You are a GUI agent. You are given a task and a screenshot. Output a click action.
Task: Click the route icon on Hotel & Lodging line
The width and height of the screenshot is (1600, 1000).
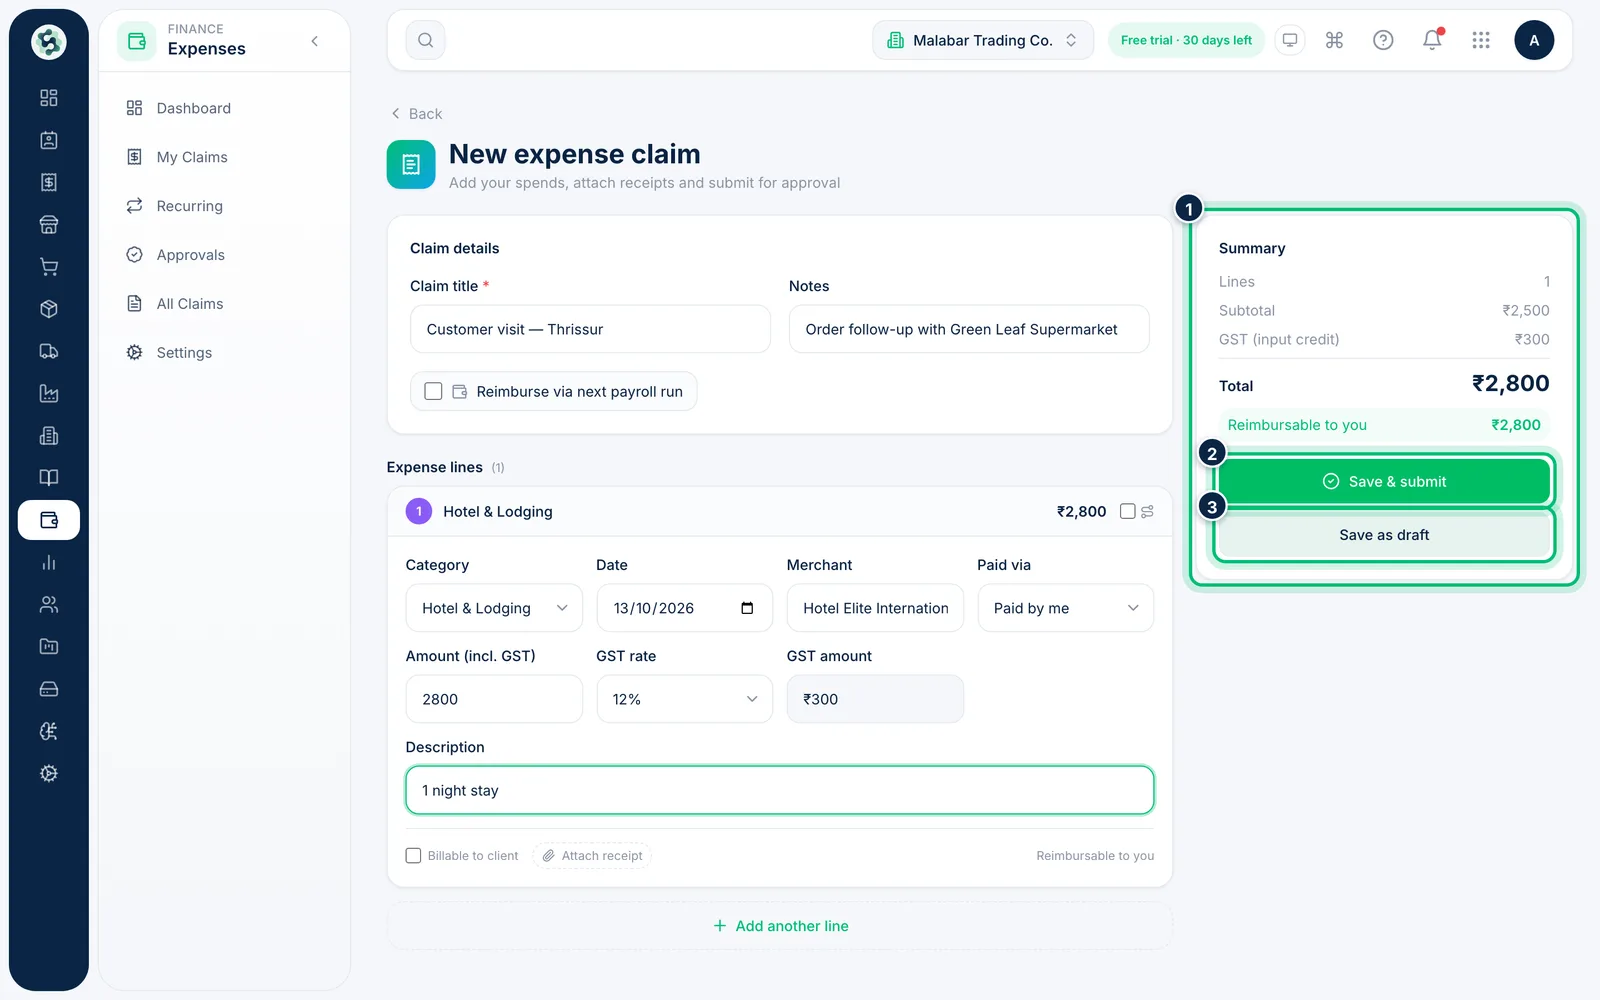tap(1148, 511)
